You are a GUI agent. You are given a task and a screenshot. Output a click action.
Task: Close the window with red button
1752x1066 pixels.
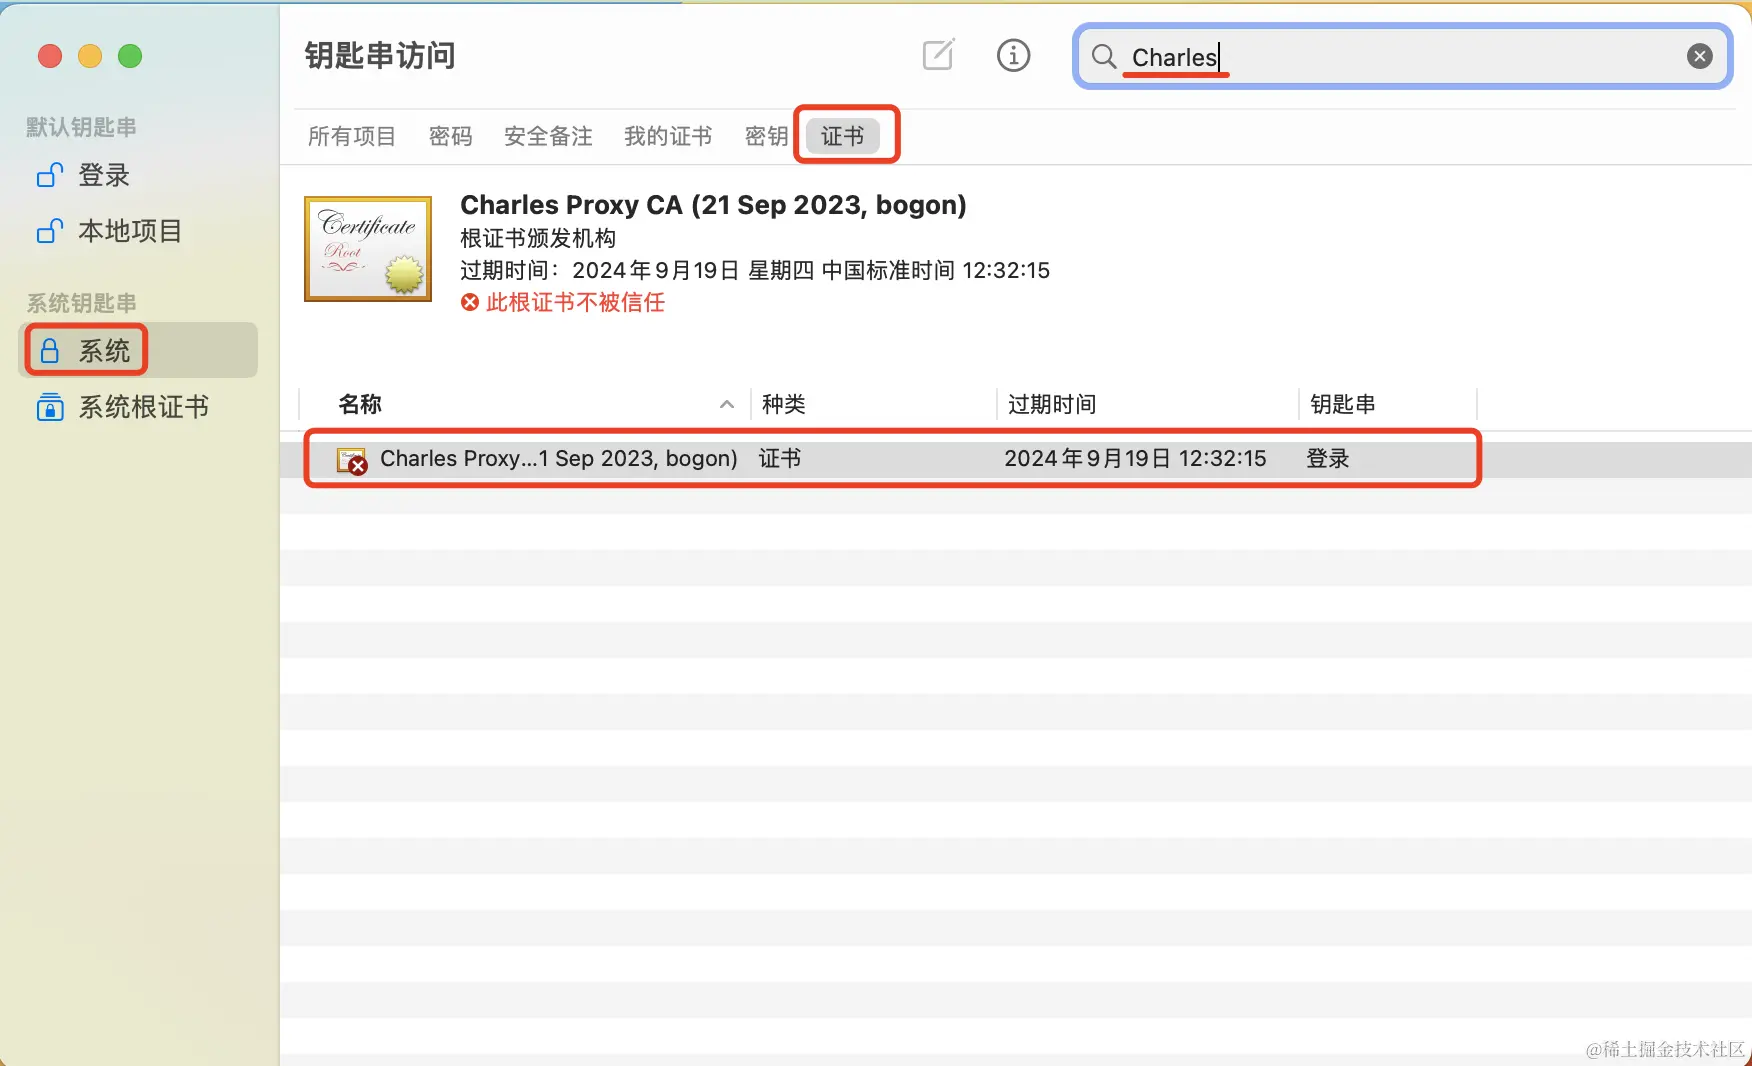point(50,56)
